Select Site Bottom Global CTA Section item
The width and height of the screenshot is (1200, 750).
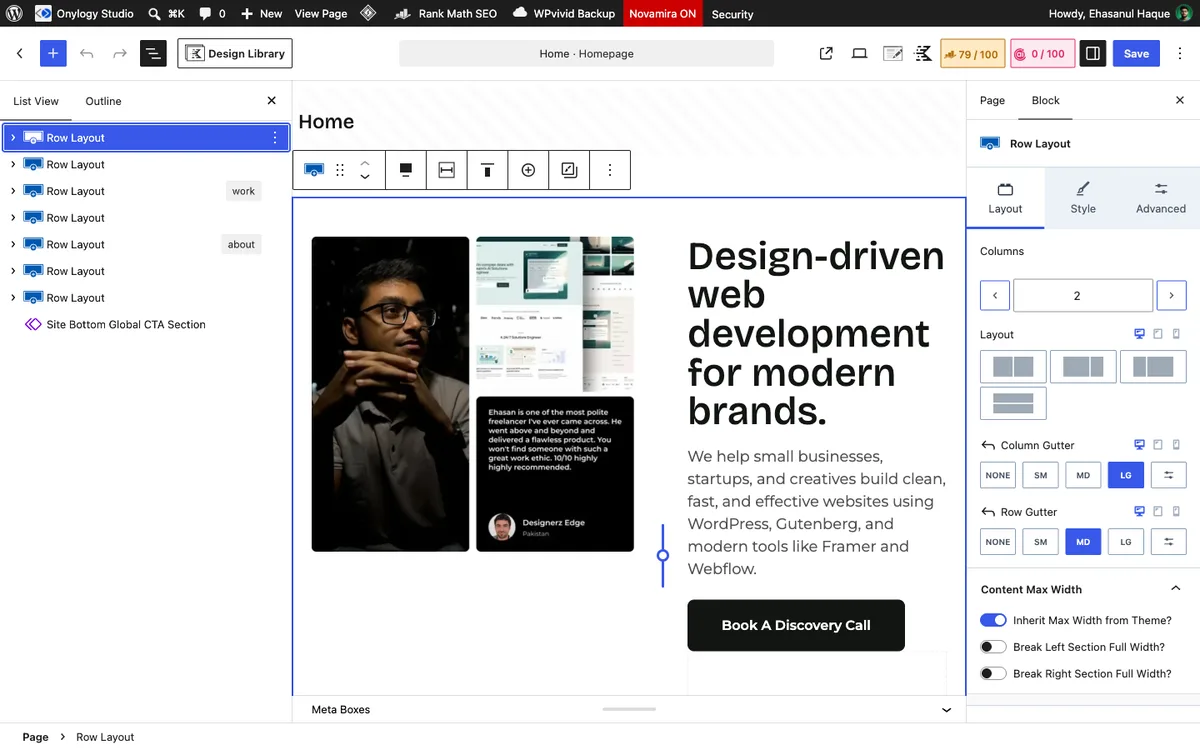(126, 324)
